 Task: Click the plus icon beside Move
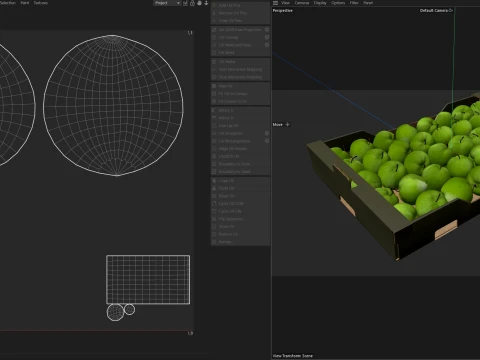coord(287,124)
